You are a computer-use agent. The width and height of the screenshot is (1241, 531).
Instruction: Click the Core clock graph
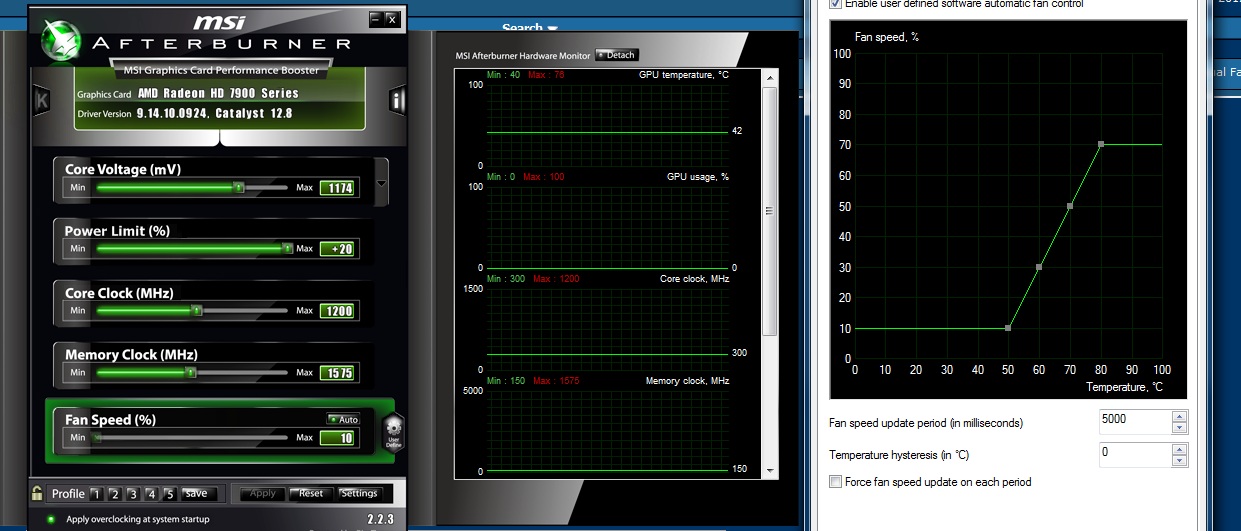coord(607,329)
